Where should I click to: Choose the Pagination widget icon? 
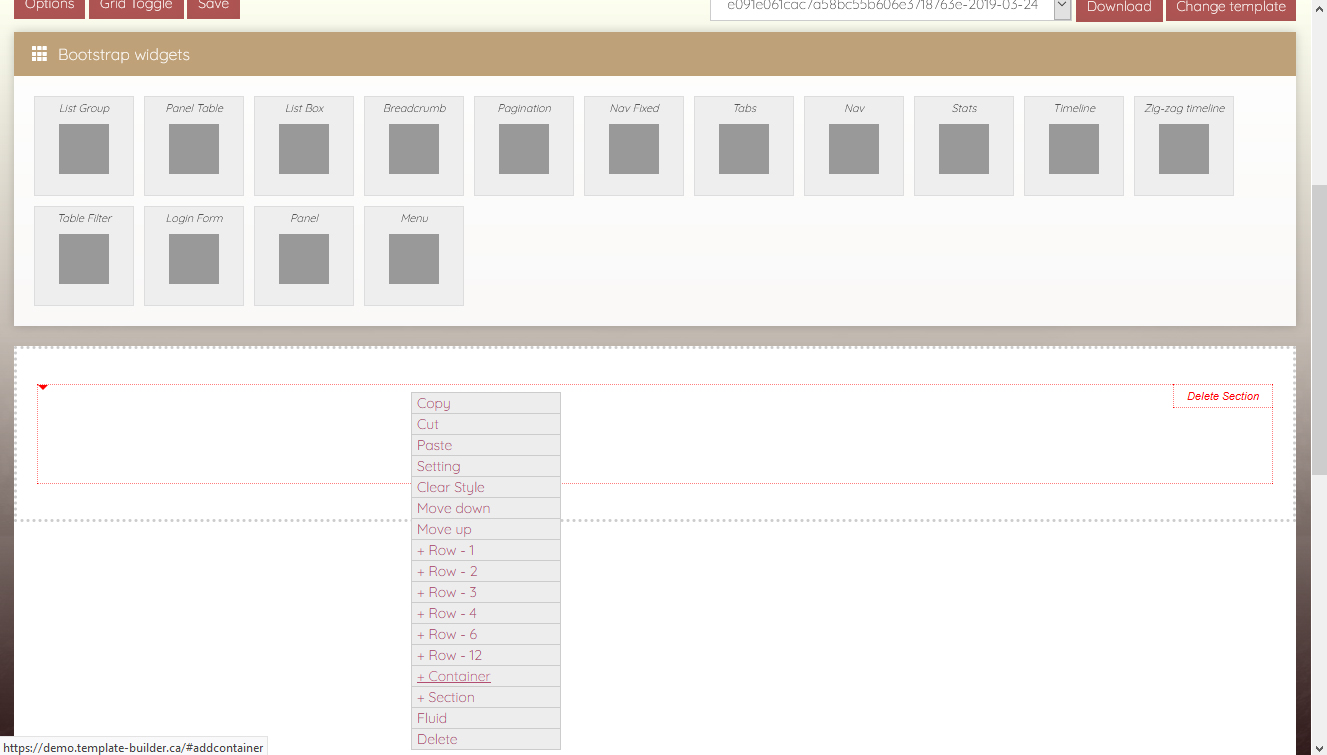tap(524, 148)
